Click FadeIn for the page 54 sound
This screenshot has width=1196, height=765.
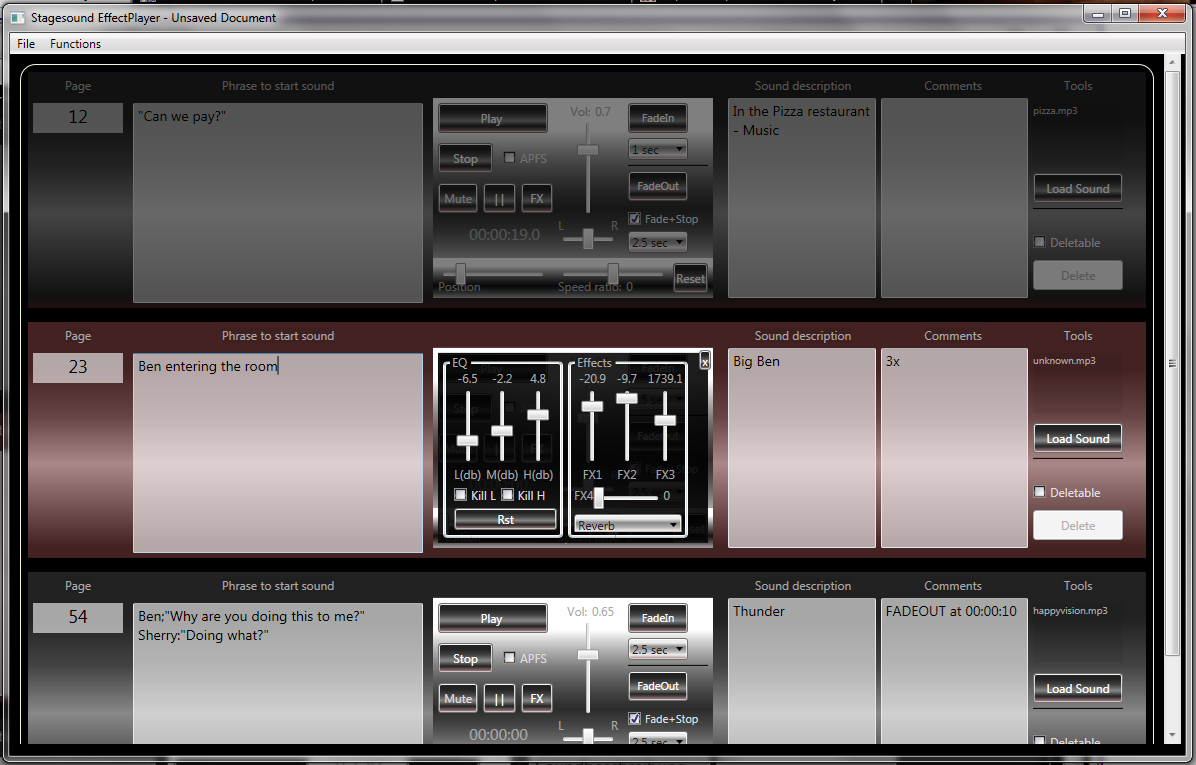coord(657,618)
